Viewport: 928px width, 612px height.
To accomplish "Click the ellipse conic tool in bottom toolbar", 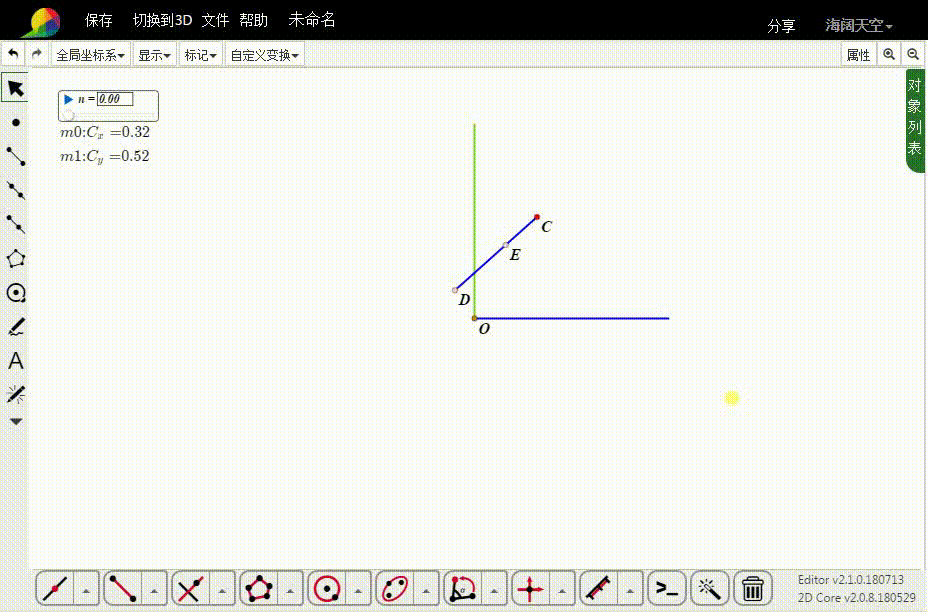I will (x=395, y=588).
